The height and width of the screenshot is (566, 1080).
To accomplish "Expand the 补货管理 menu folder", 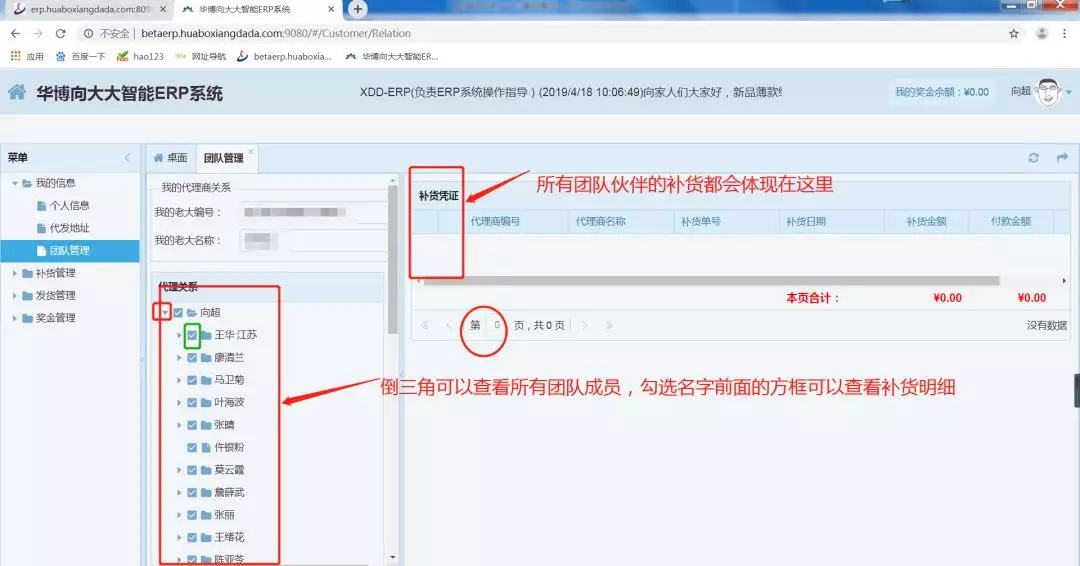I will pyautogui.click(x=14, y=273).
